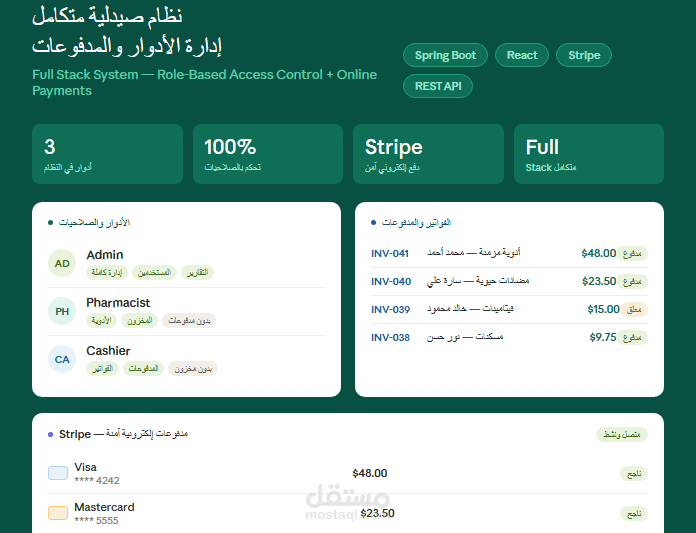Viewport: 696px width, 533px height.
Task: Select the REST API tag
Action: pos(438,86)
